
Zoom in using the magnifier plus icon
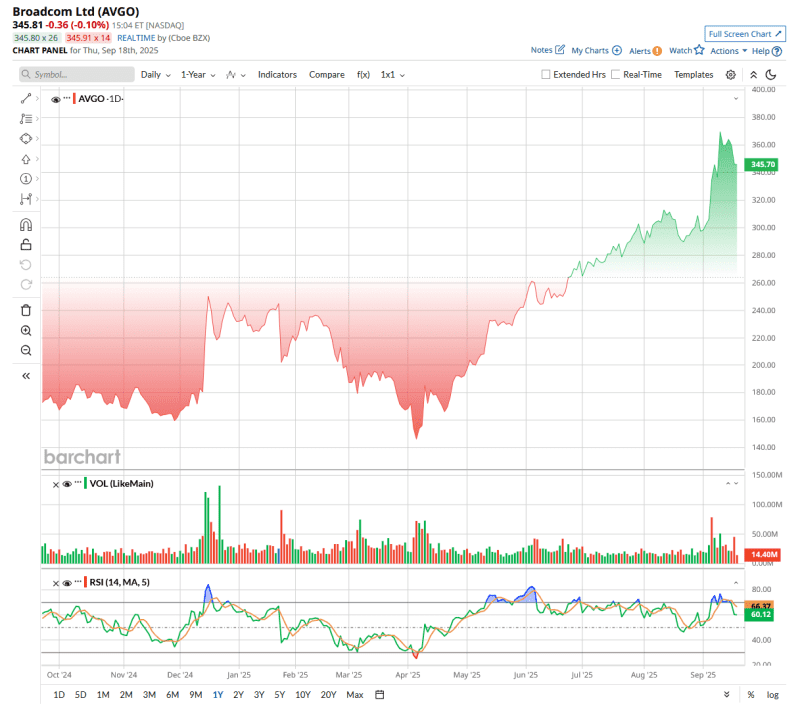(26, 330)
